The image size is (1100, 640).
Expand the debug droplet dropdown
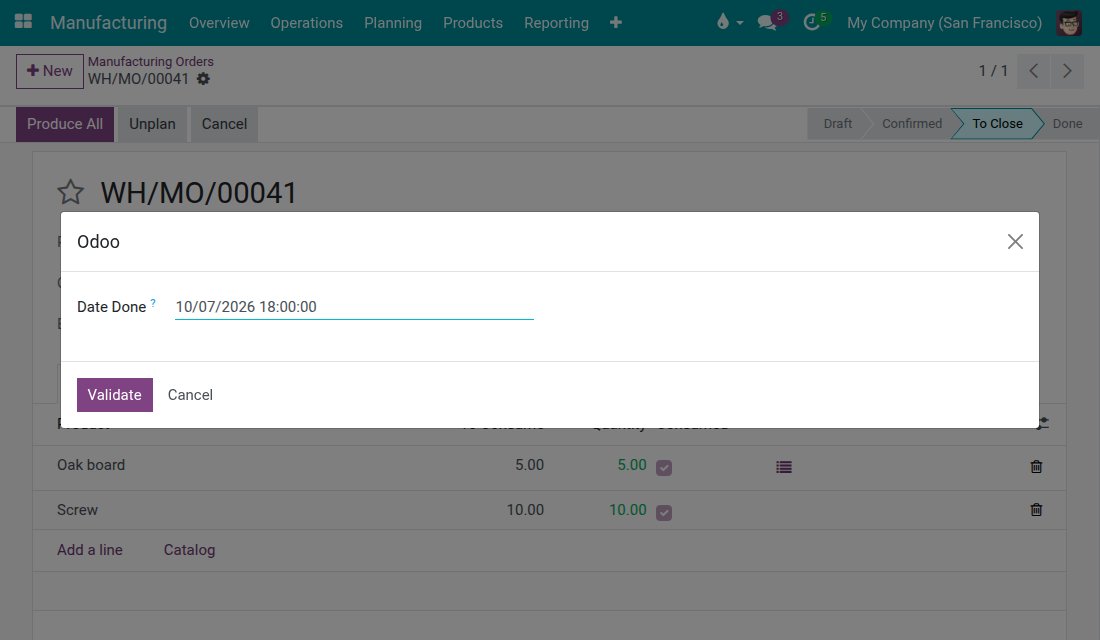tap(730, 22)
